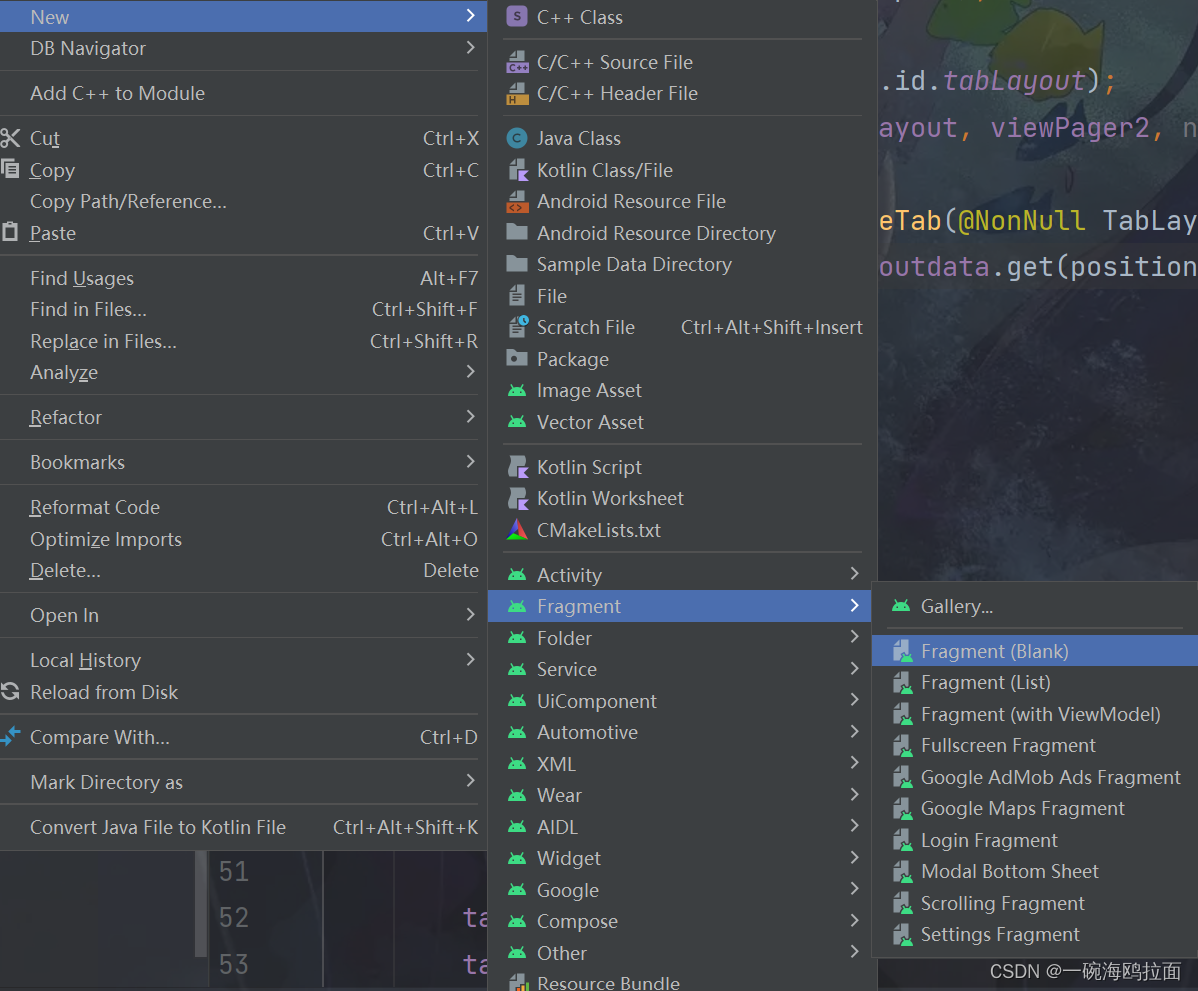Viewport: 1198px width, 991px height.
Task: Click the C/C++ Header File icon
Action: (517, 93)
